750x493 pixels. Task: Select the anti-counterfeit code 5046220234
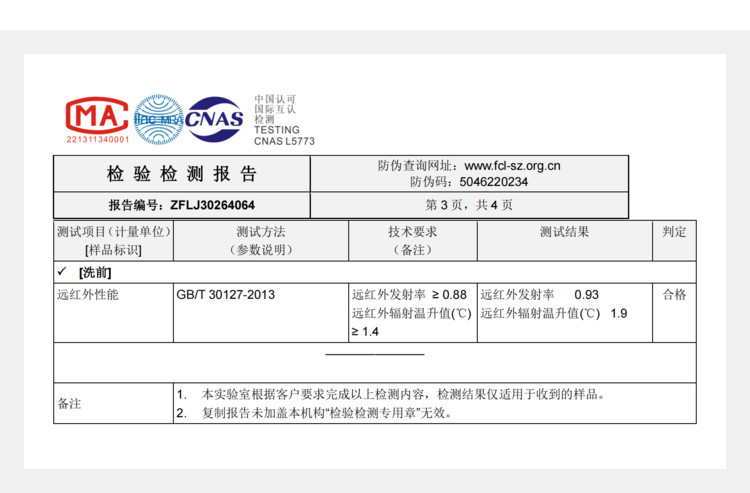coord(494,182)
